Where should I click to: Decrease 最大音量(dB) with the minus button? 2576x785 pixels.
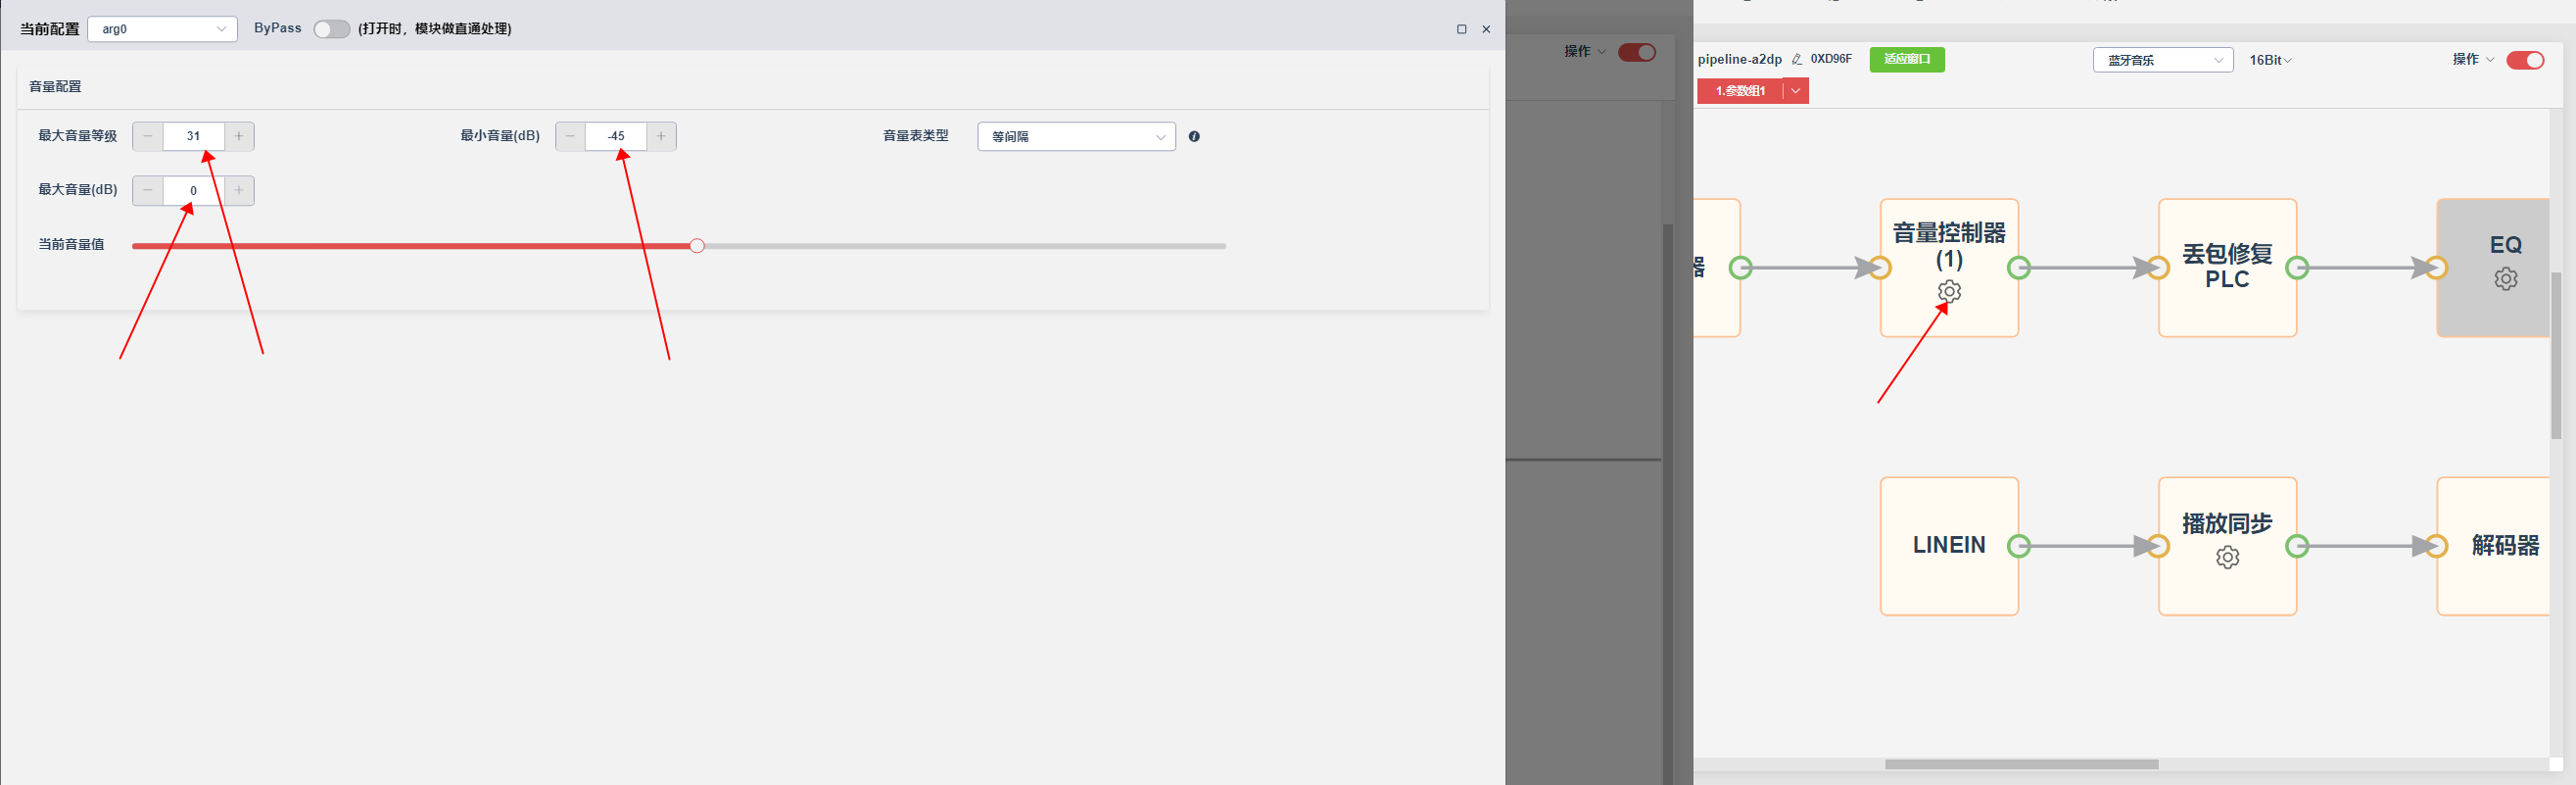click(148, 190)
